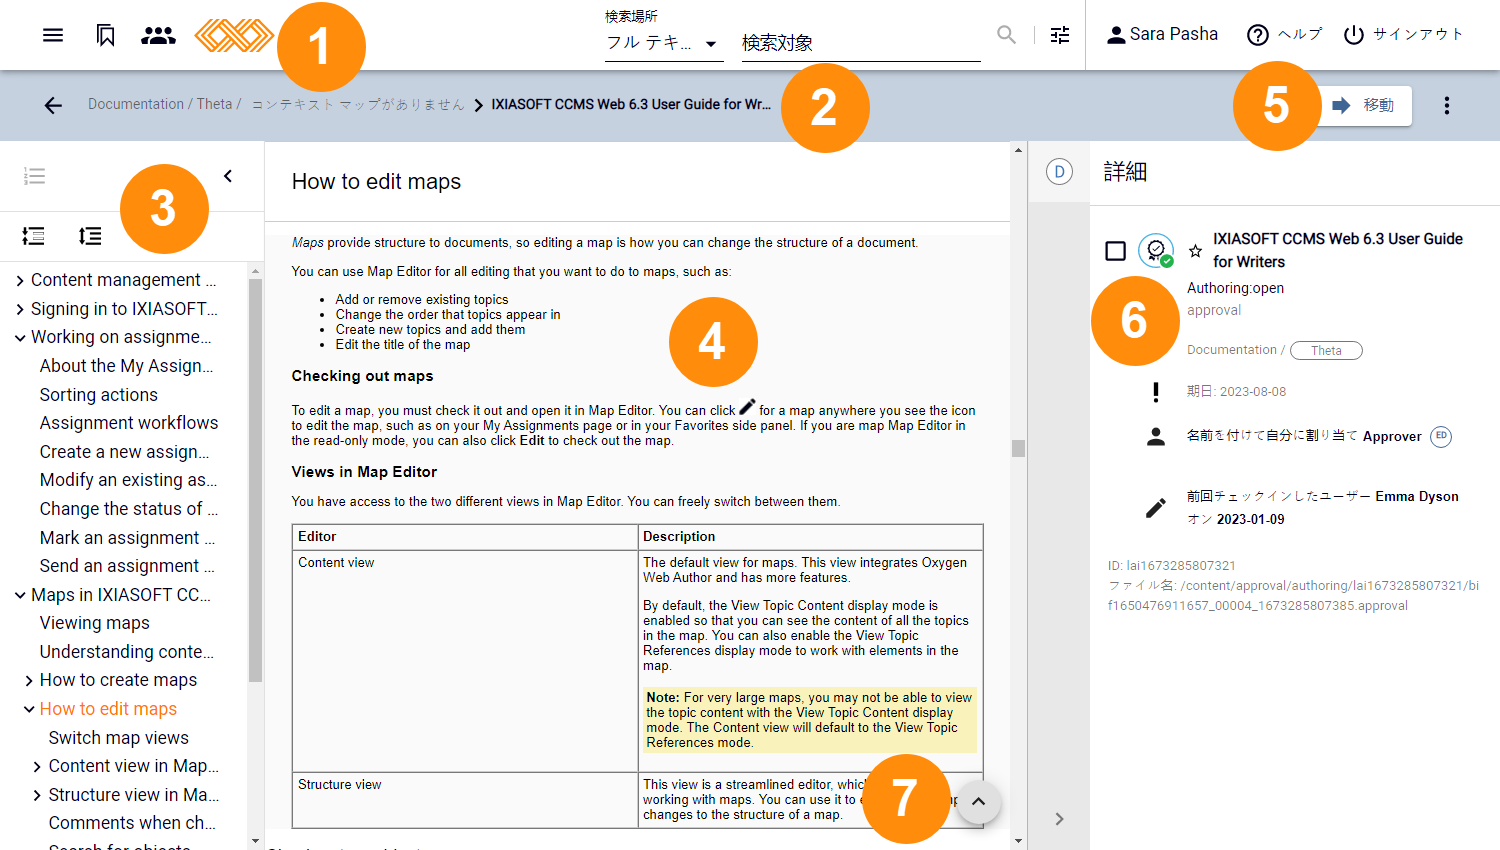Open the search location dropdown
1500x850 pixels.
[663, 43]
